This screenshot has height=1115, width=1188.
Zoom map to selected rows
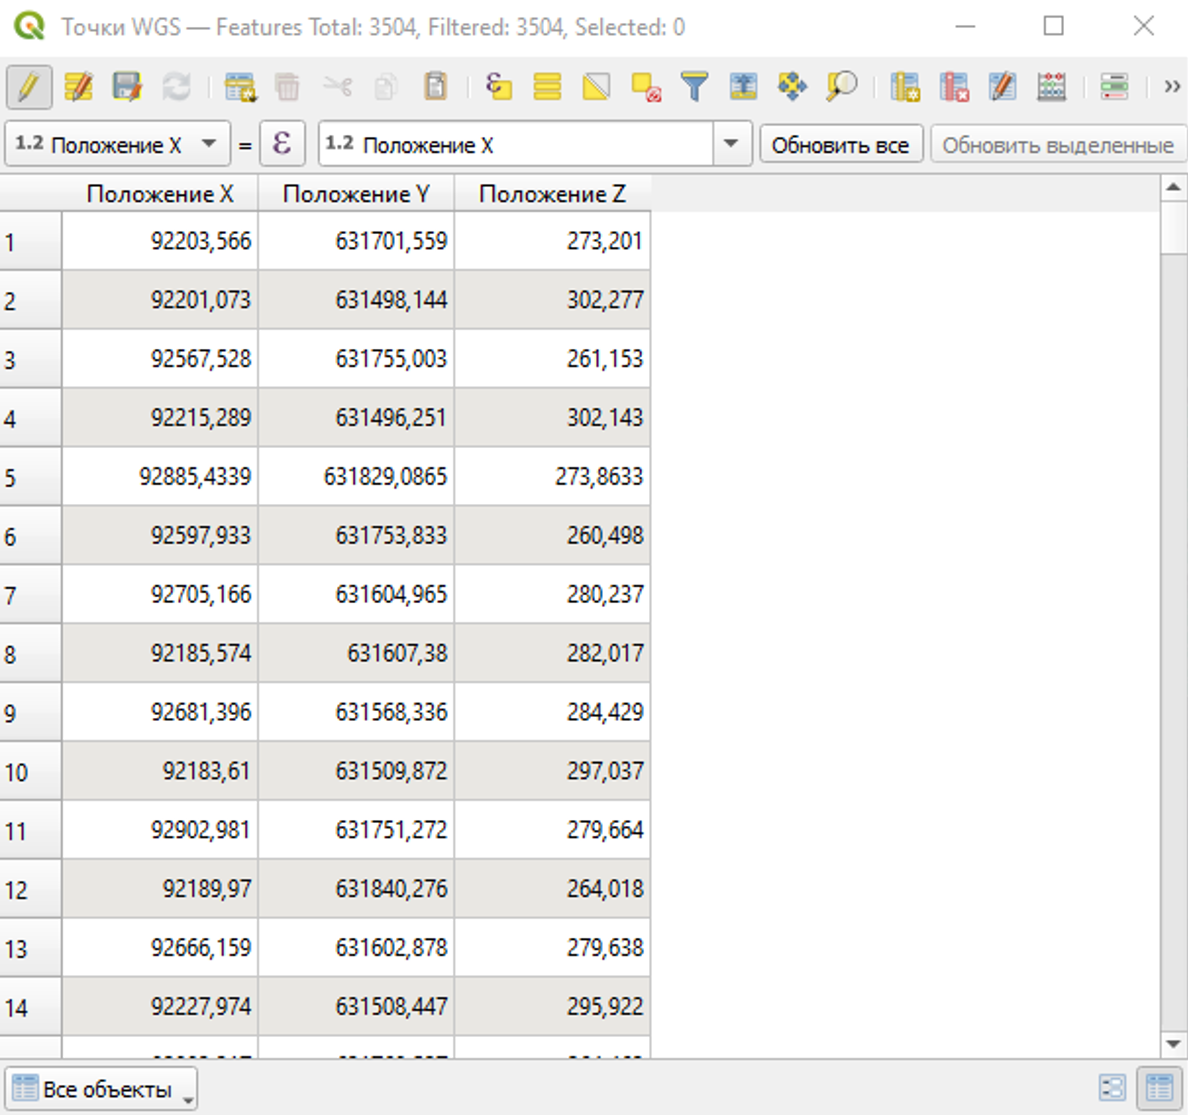(x=841, y=87)
